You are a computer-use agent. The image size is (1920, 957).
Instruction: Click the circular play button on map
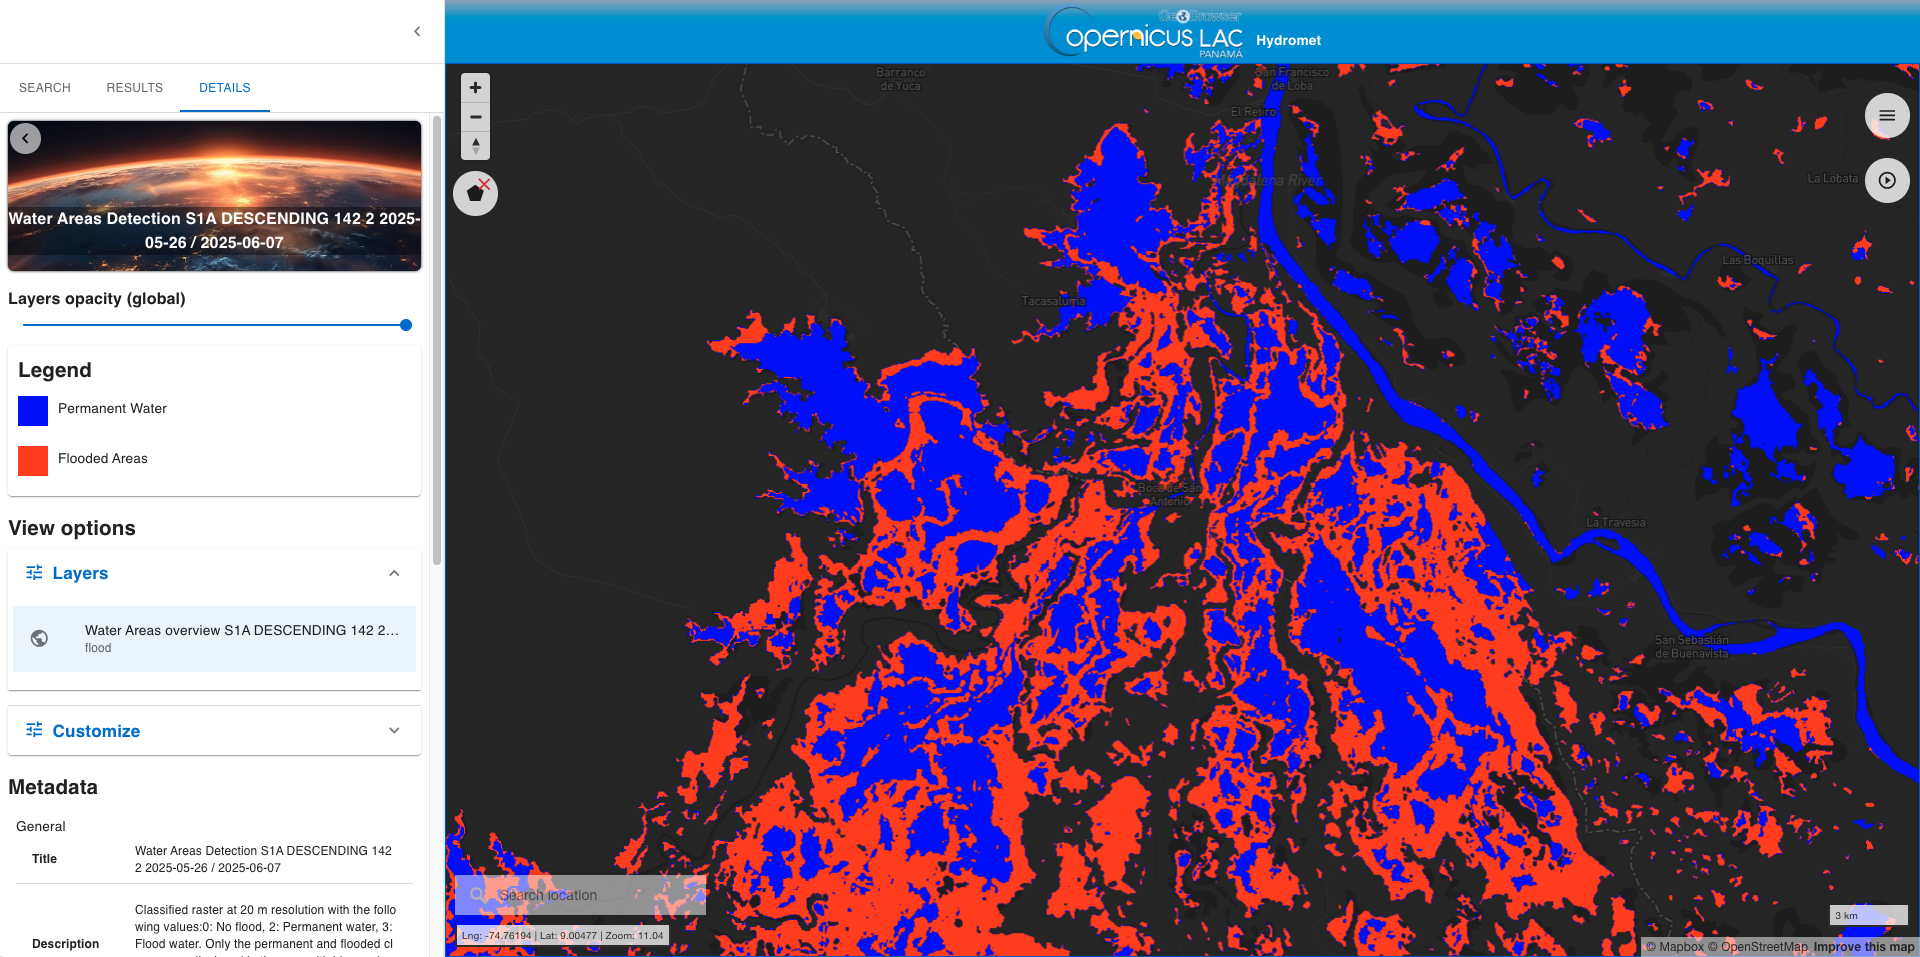click(x=1887, y=180)
